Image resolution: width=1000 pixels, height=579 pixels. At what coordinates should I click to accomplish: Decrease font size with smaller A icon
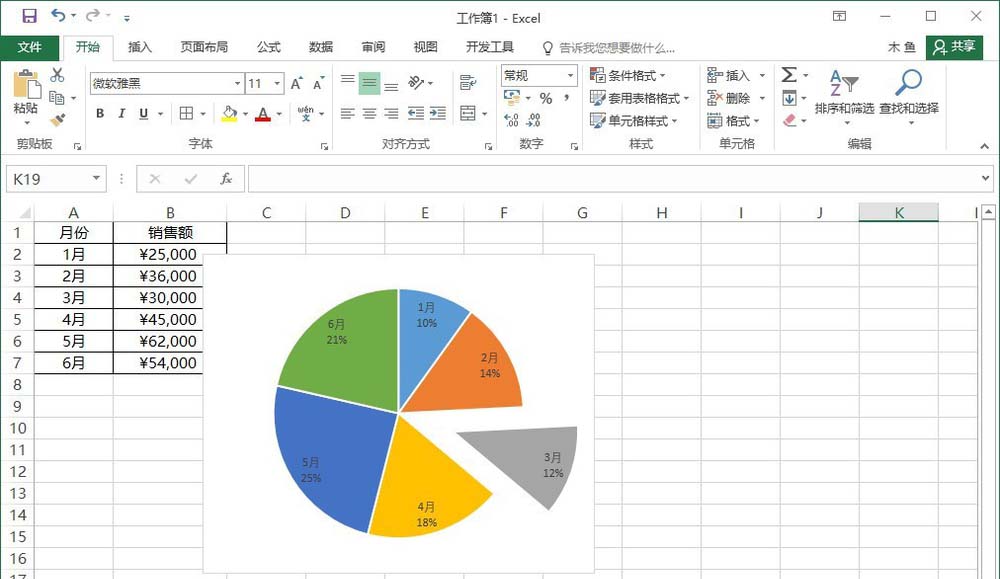pyautogui.click(x=318, y=84)
